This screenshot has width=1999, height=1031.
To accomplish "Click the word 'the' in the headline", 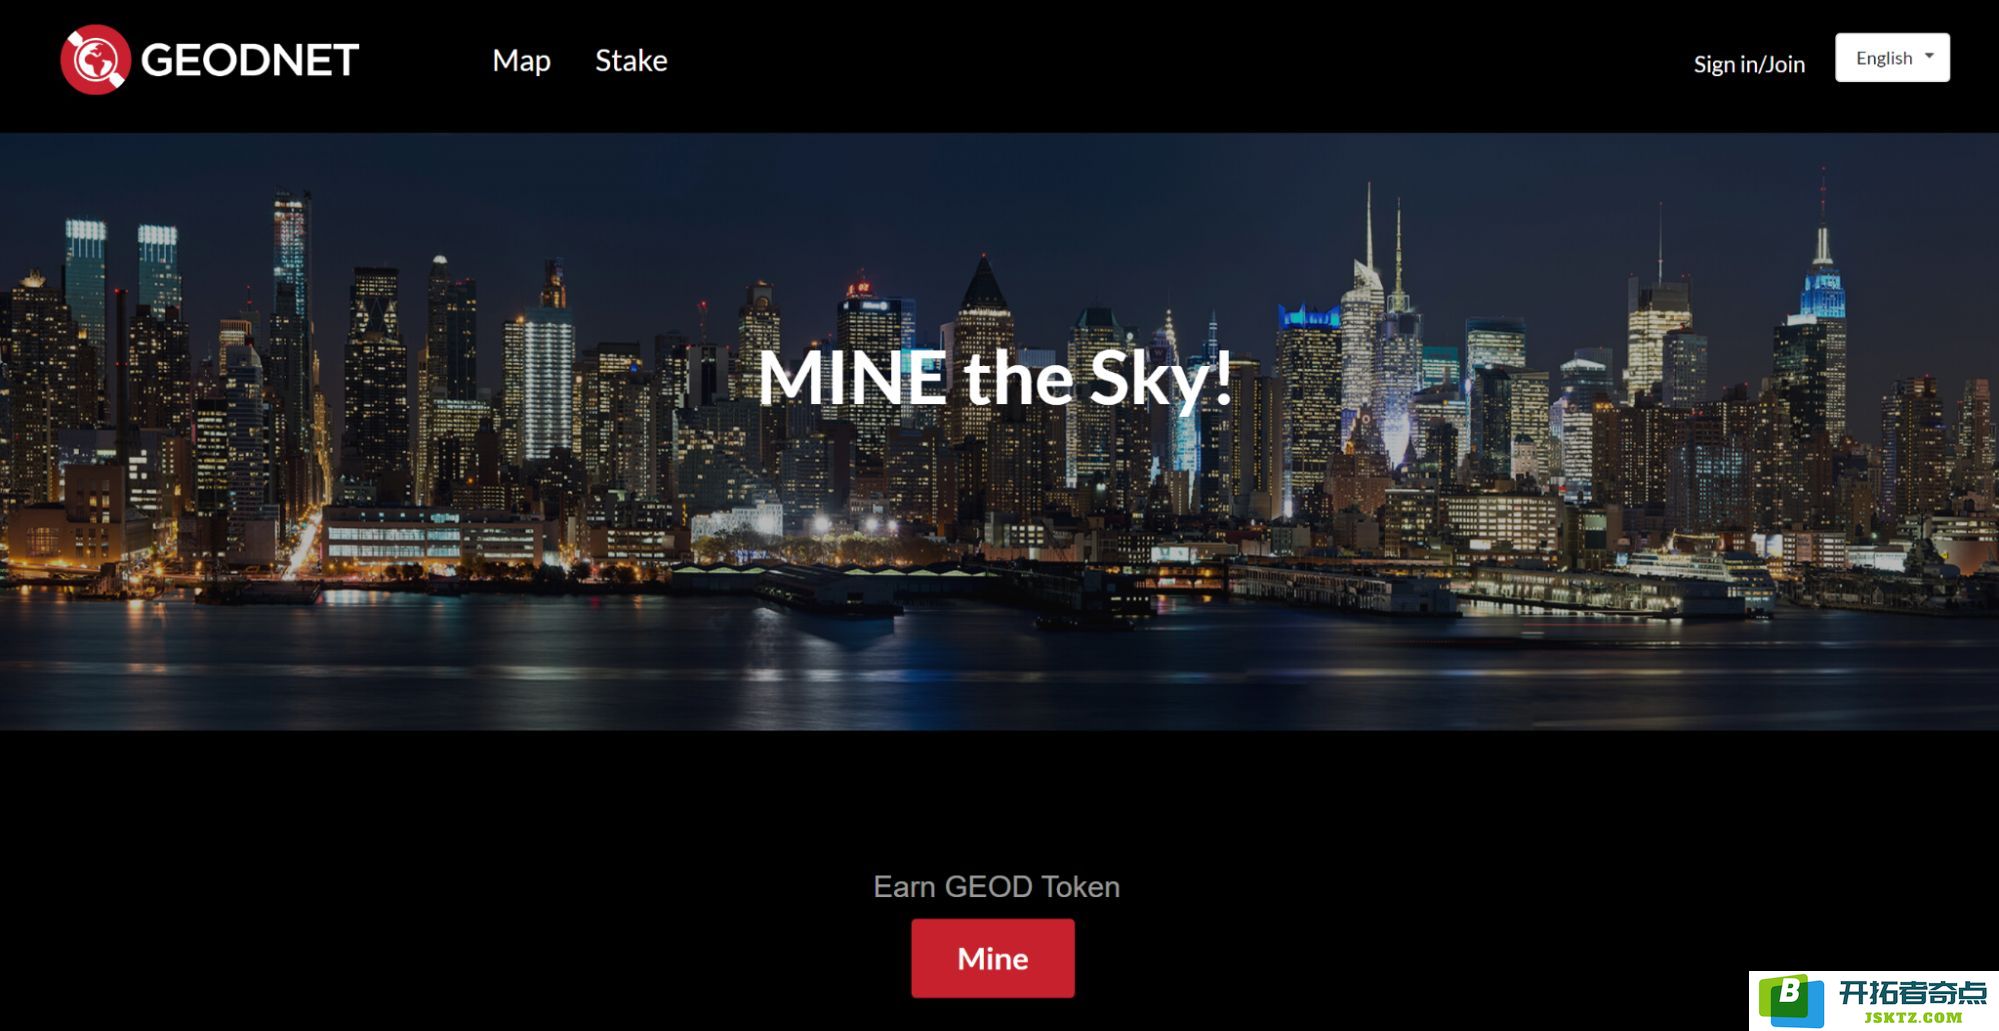I will (1017, 378).
